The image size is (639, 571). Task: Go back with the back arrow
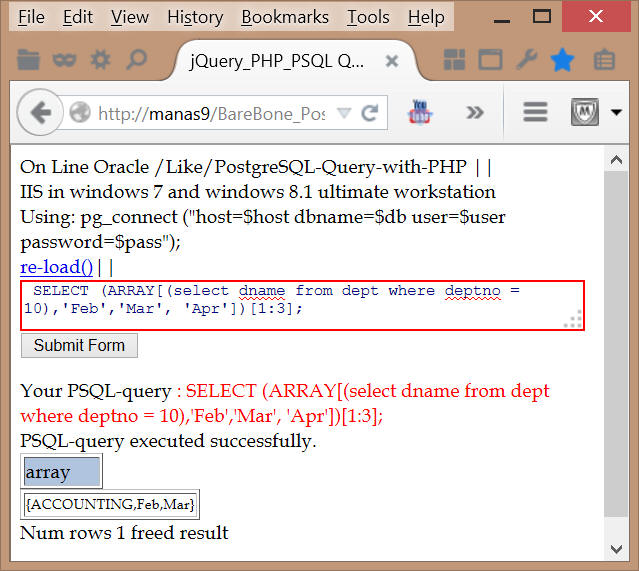[x=40, y=112]
